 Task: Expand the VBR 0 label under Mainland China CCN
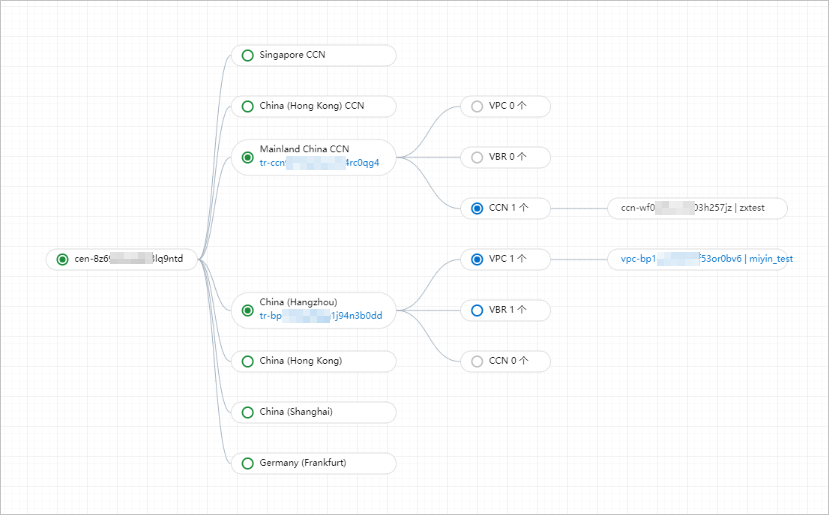click(508, 157)
